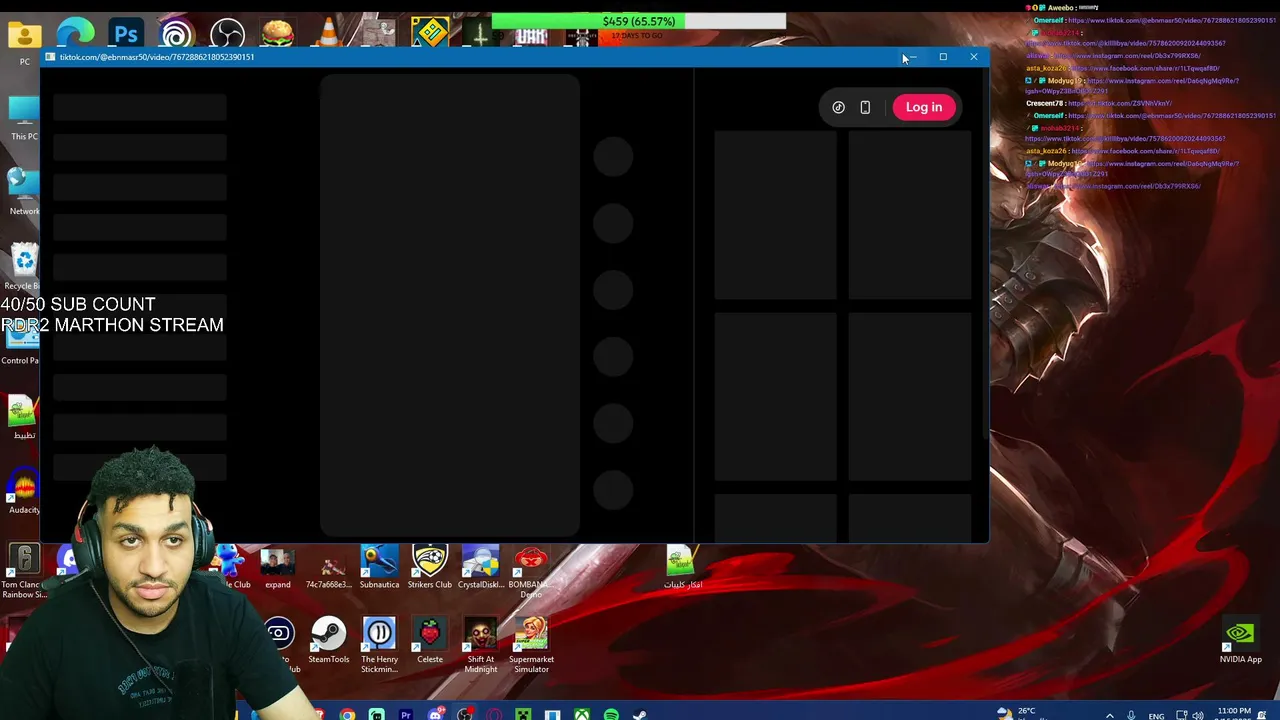Open the BOMBANA Demo shortcut
1280x720 pixels.
pyautogui.click(x=531, y=572)
